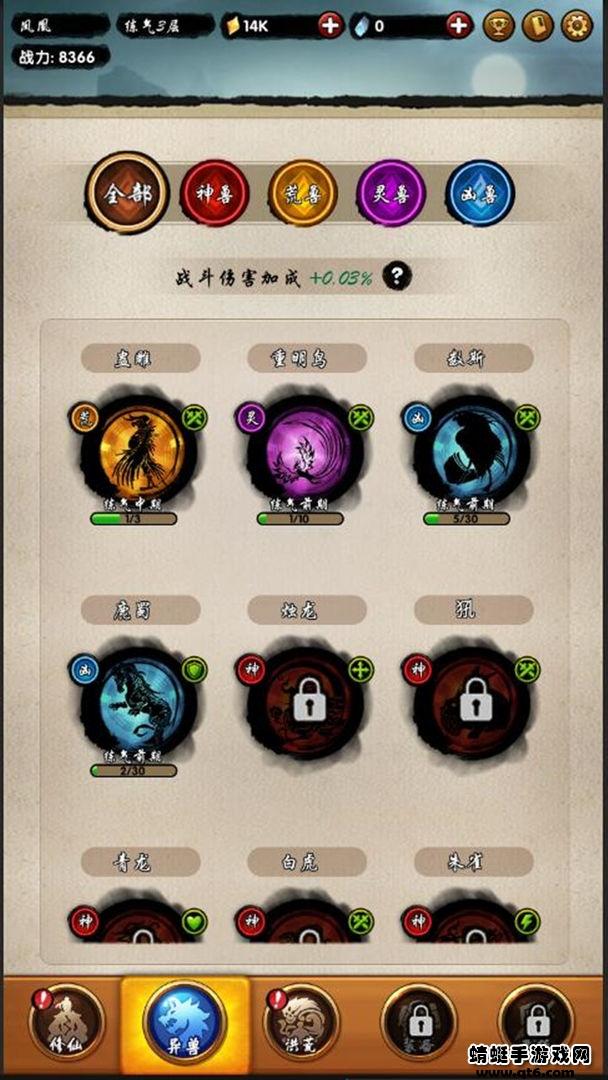Go to 修仙 in the bottom navigation
The image size is (608, 1080).
[67, 1021]
